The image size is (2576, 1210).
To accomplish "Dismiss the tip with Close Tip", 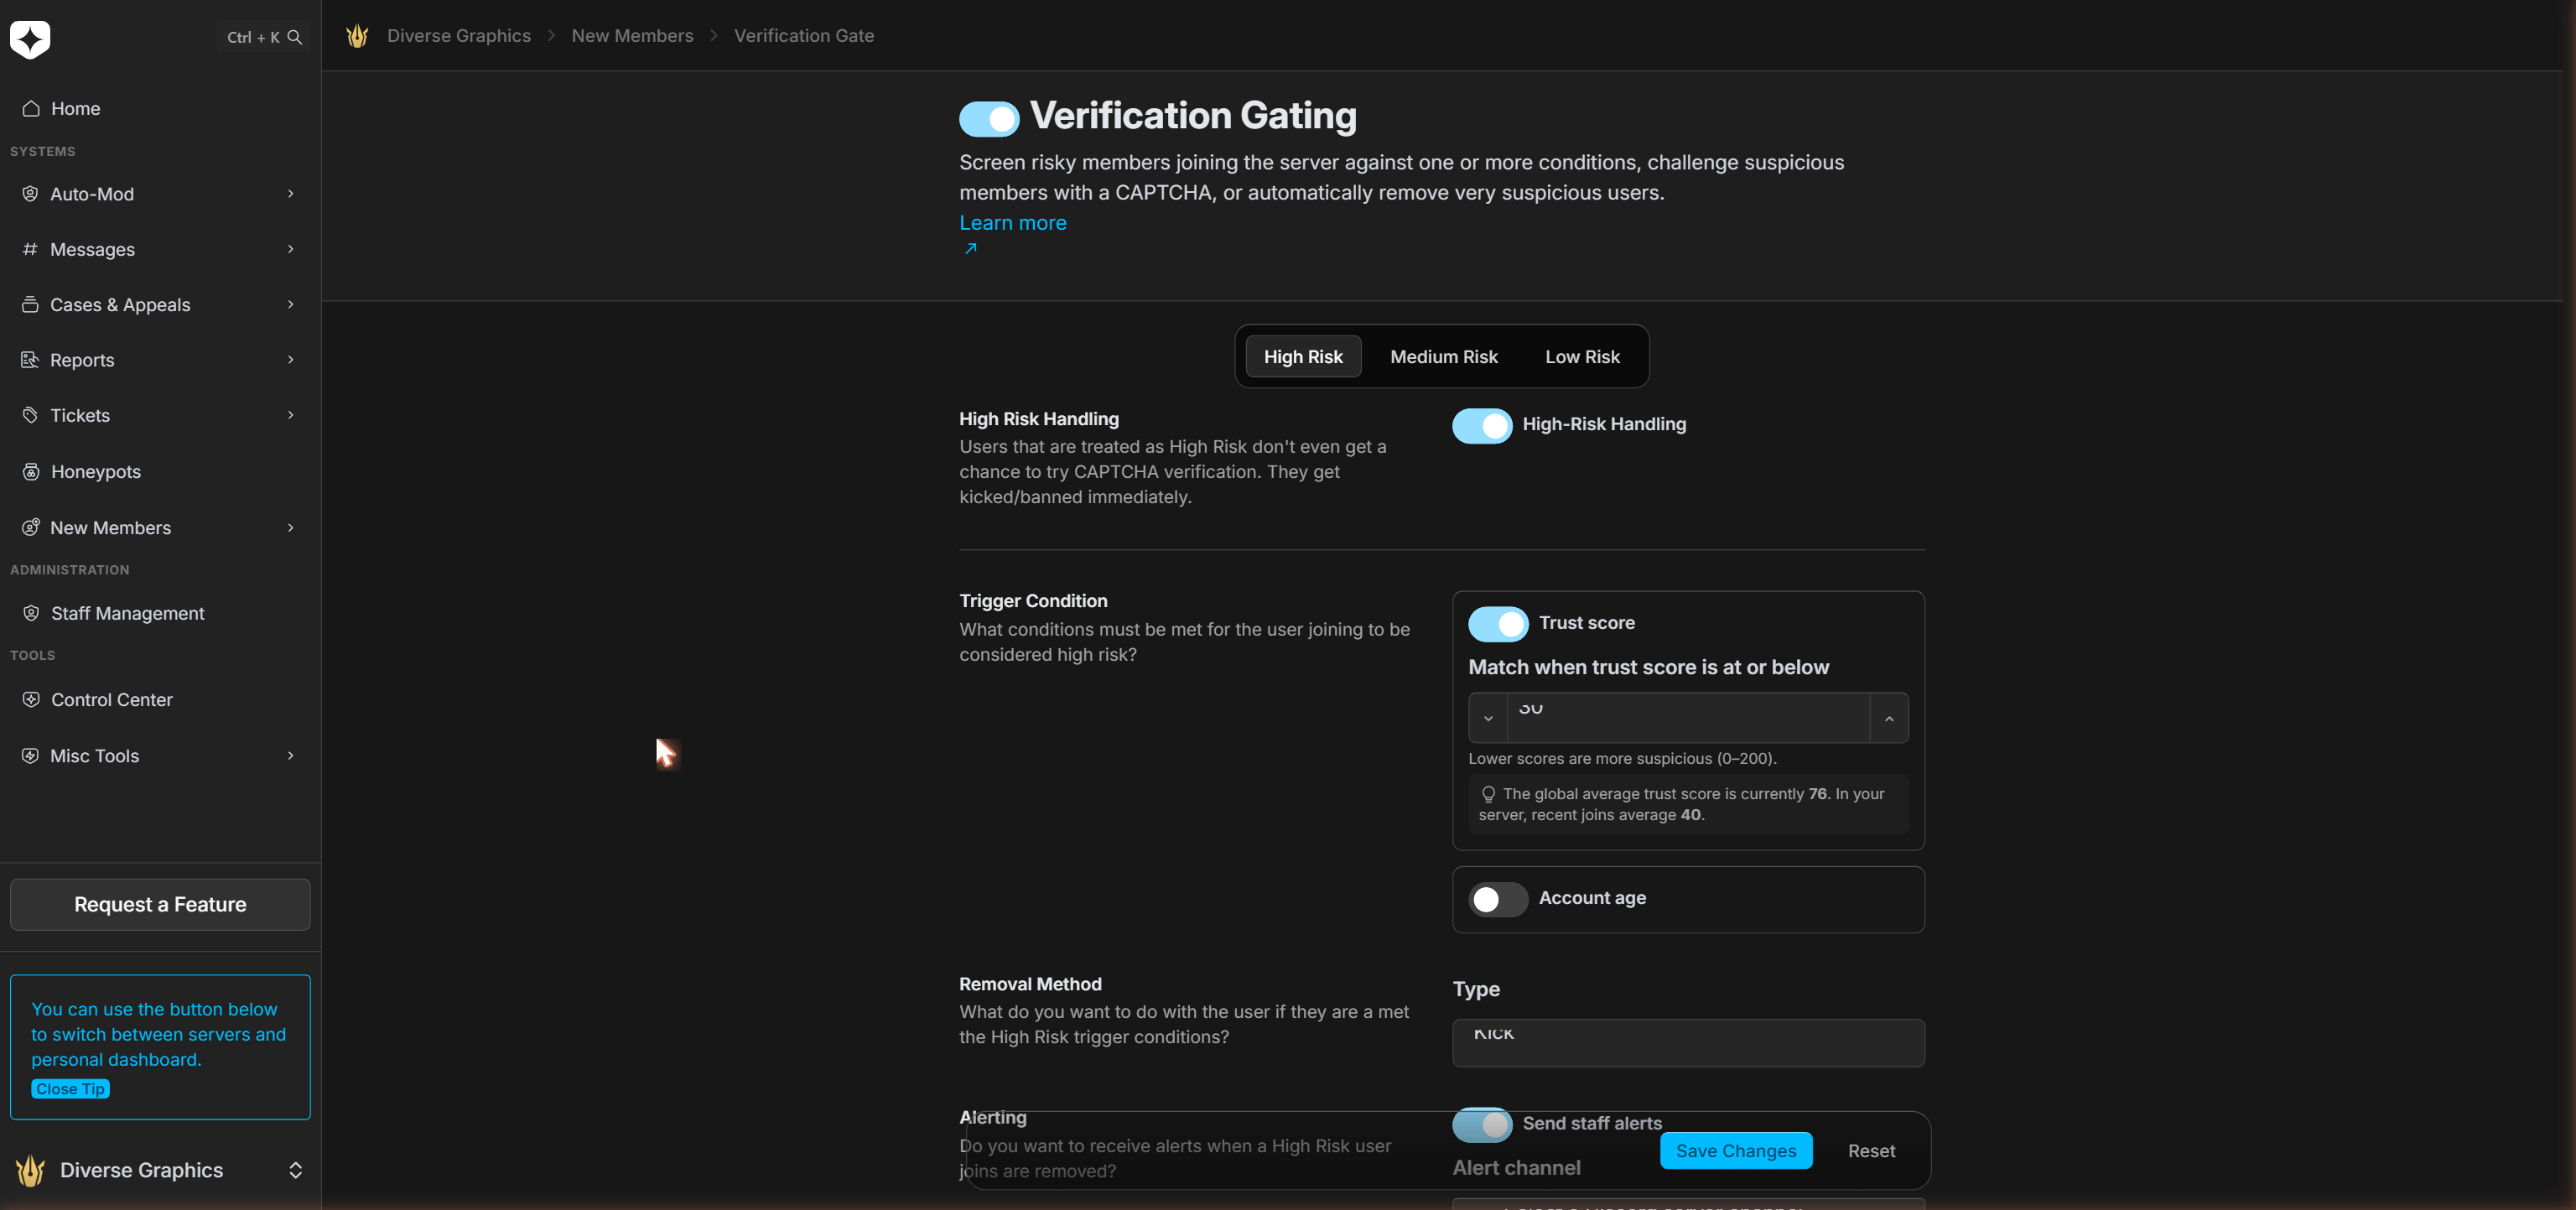I will (x=70, y=1089).
